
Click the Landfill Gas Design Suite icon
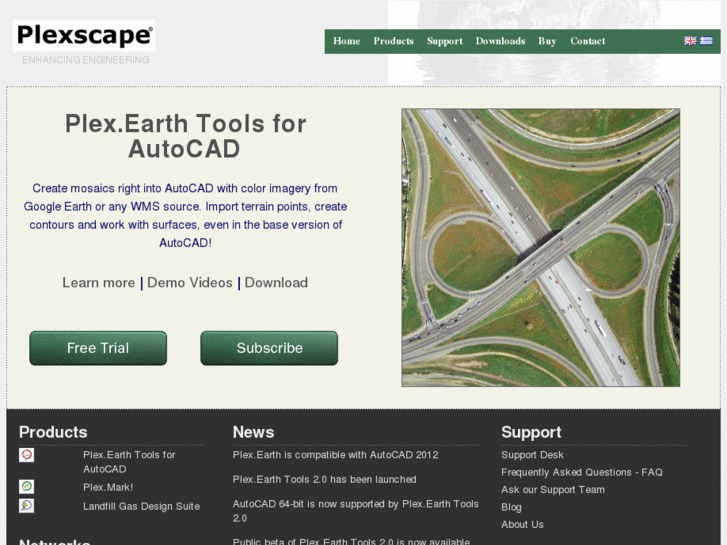pyautogui.click(x=26, y=506)
